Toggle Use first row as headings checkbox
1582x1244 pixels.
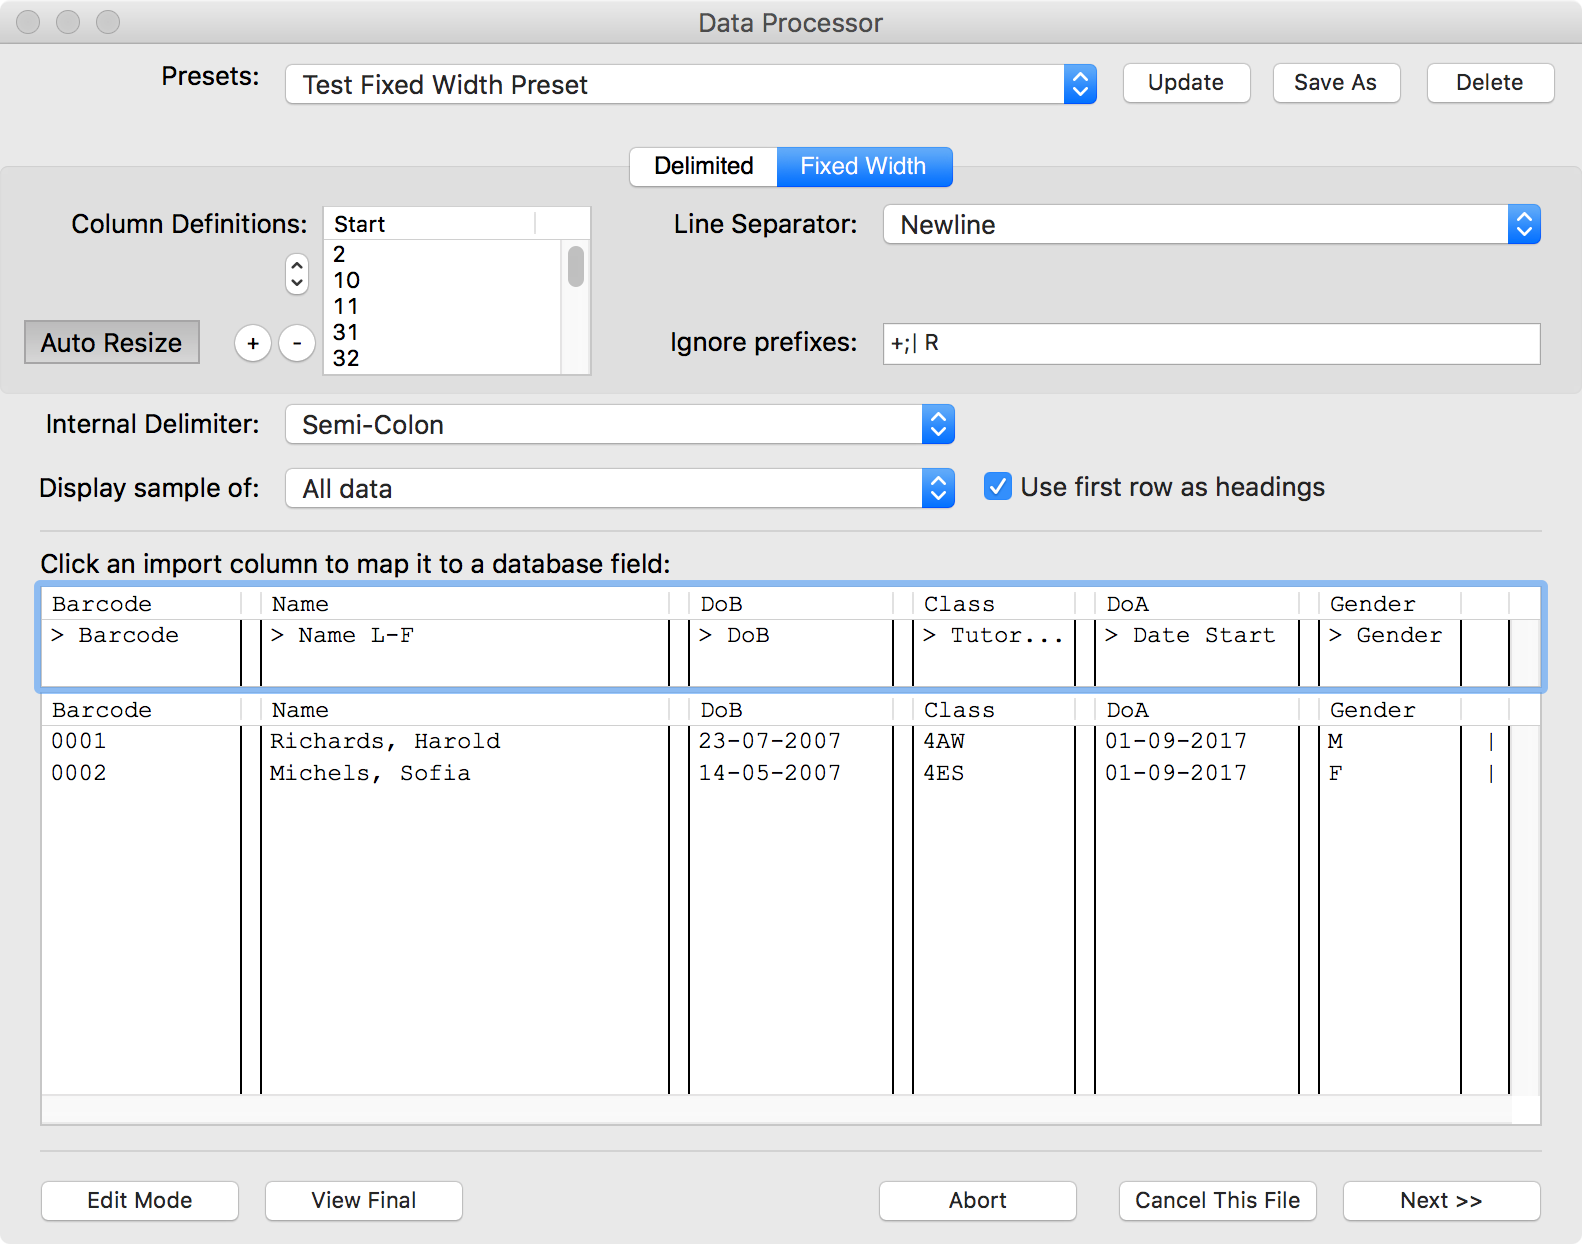pos(998,486)
